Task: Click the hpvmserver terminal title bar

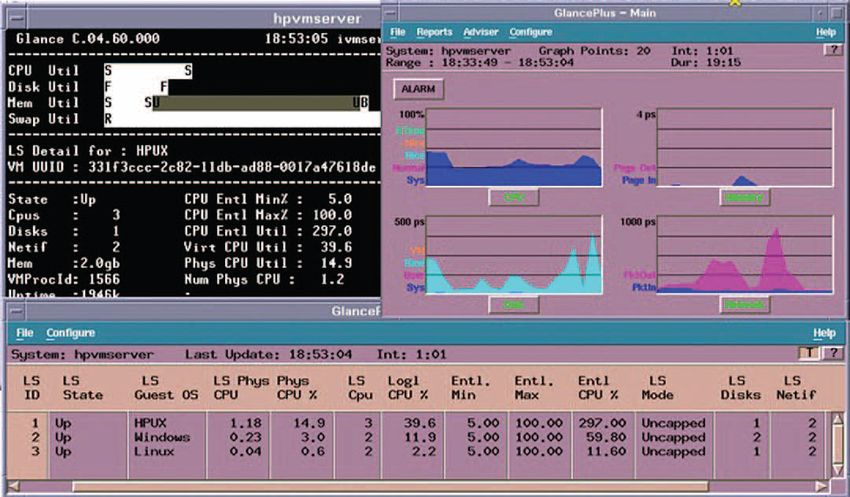Action: pos(203,18)
